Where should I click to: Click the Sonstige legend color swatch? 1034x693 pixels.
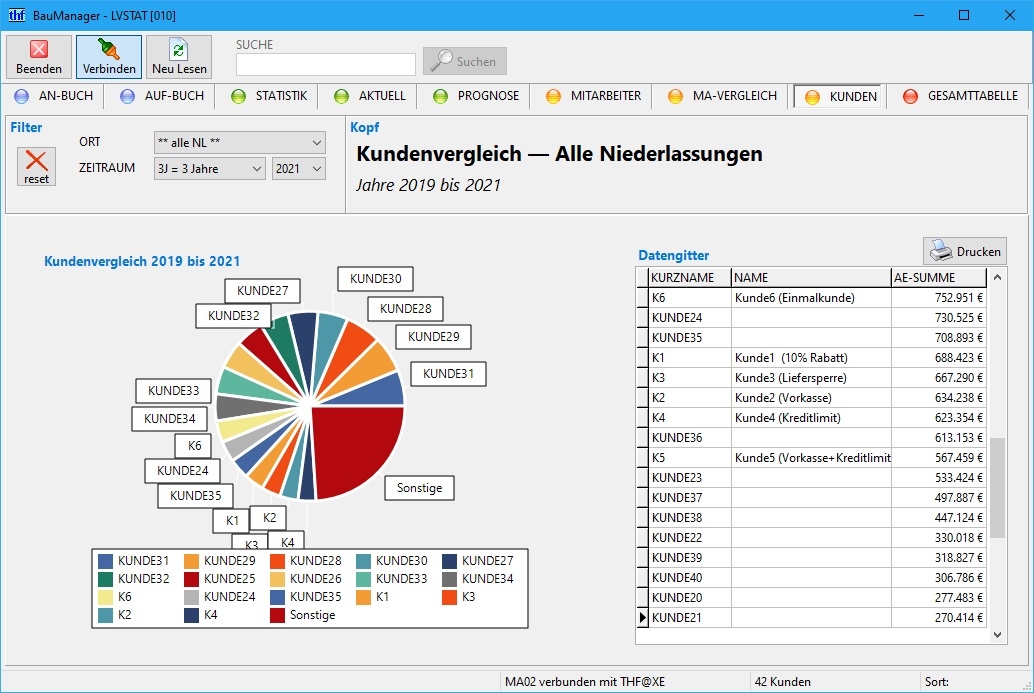tap(278, 615)
